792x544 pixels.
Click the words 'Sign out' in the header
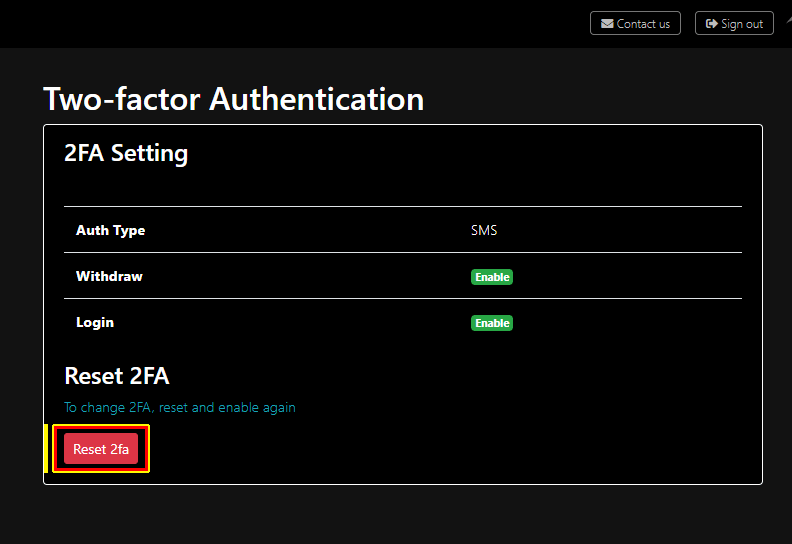coord(742,24)
